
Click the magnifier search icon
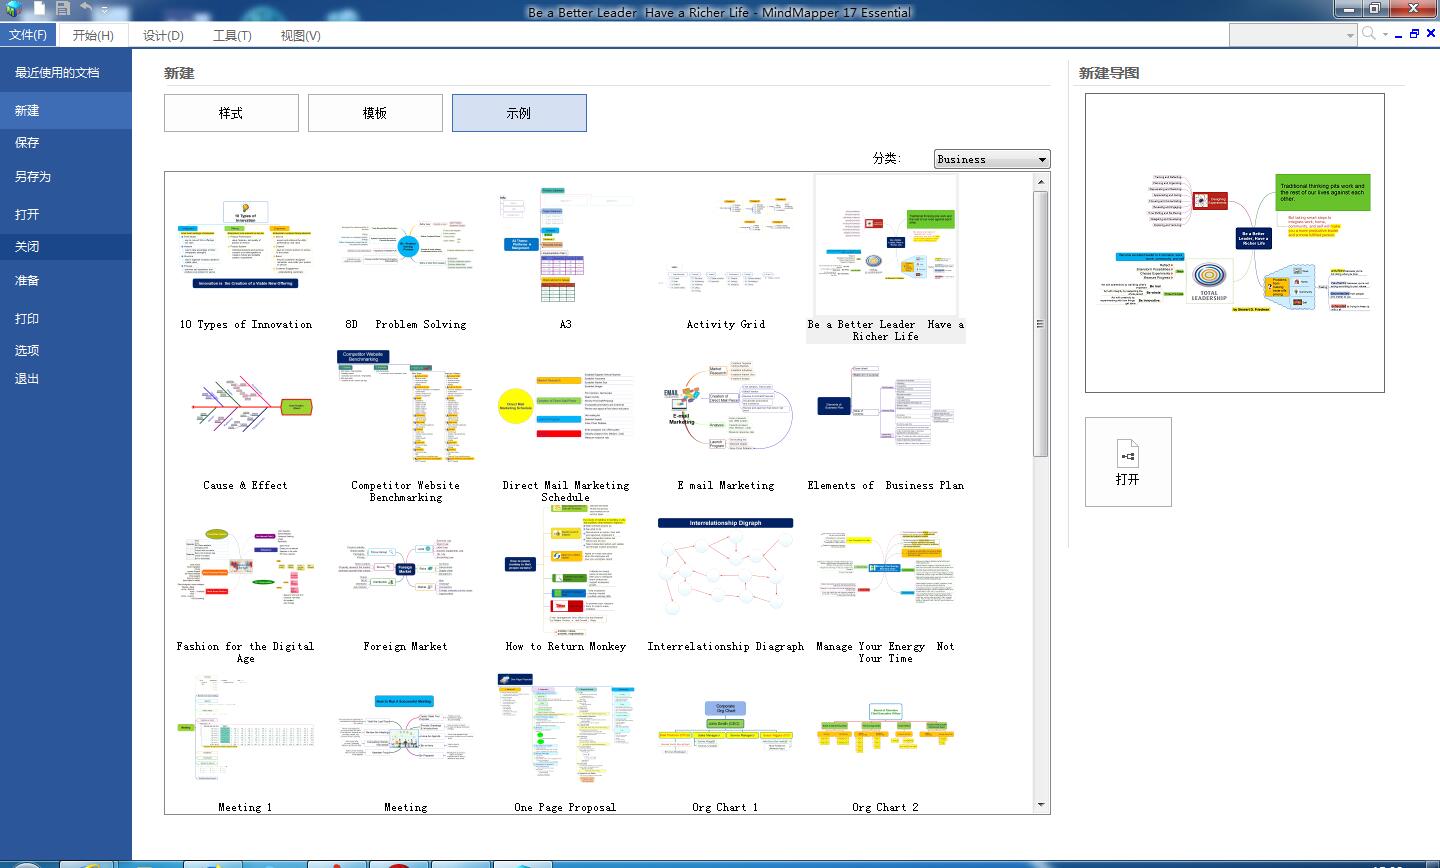coord(1369,34)
